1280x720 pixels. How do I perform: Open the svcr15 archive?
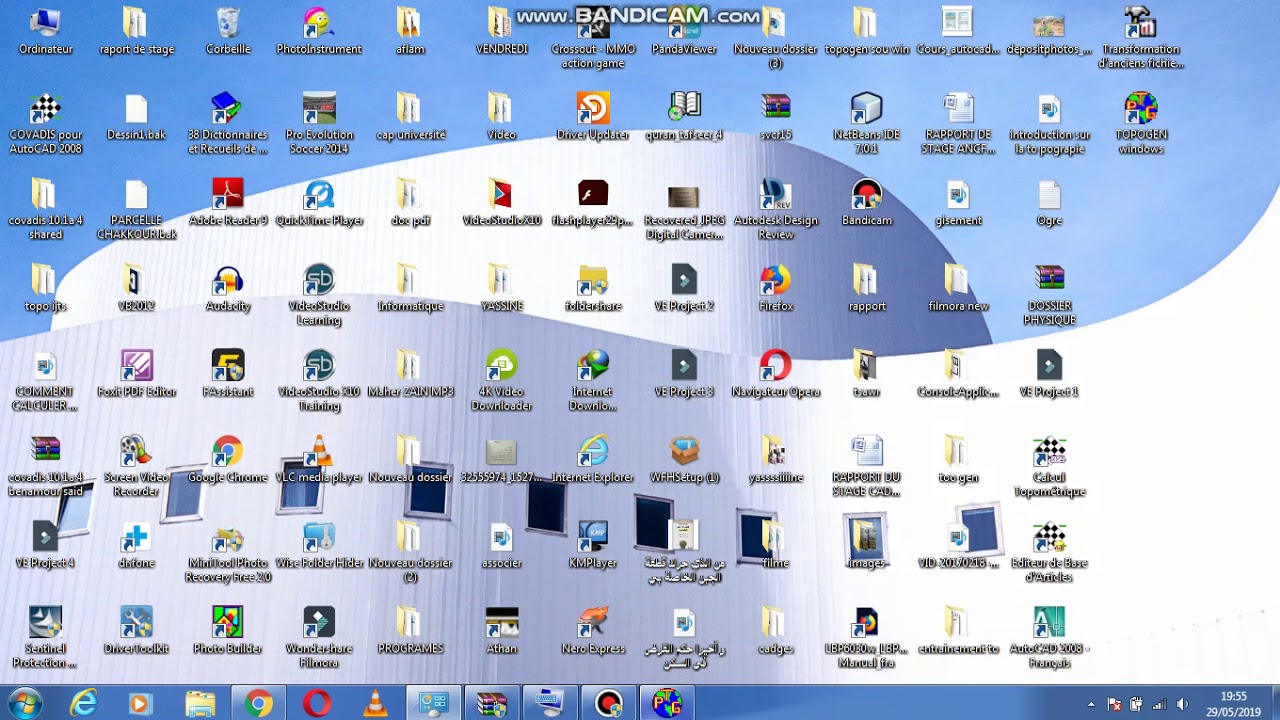(x=776, y=116)
